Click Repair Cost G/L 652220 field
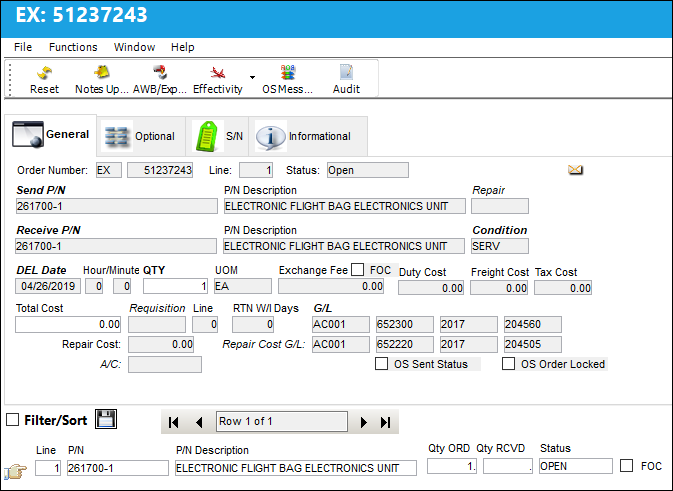Screen dimensions: 673x491 tap(404, 344)
